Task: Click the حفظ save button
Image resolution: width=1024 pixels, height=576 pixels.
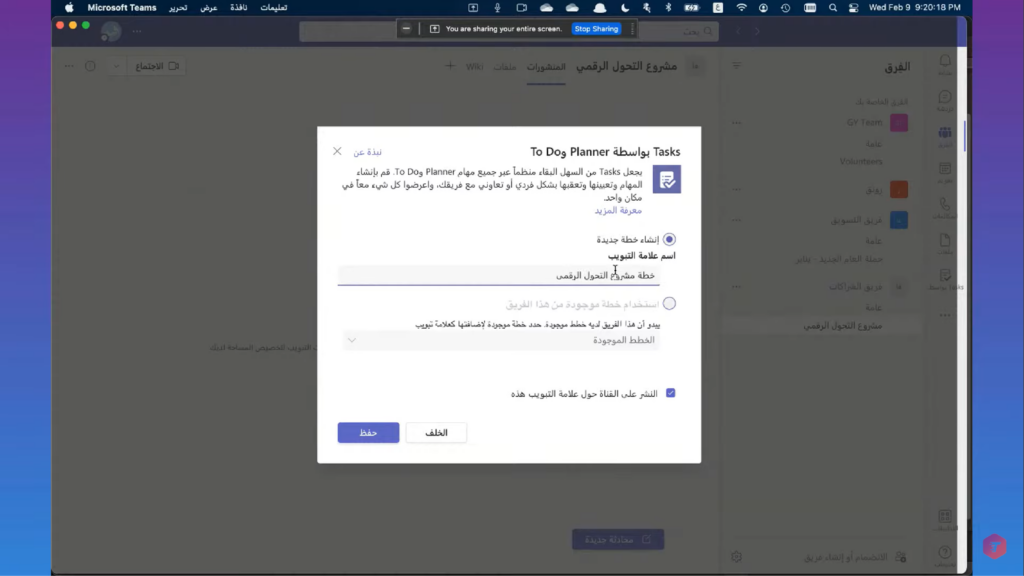Action: 368,433
